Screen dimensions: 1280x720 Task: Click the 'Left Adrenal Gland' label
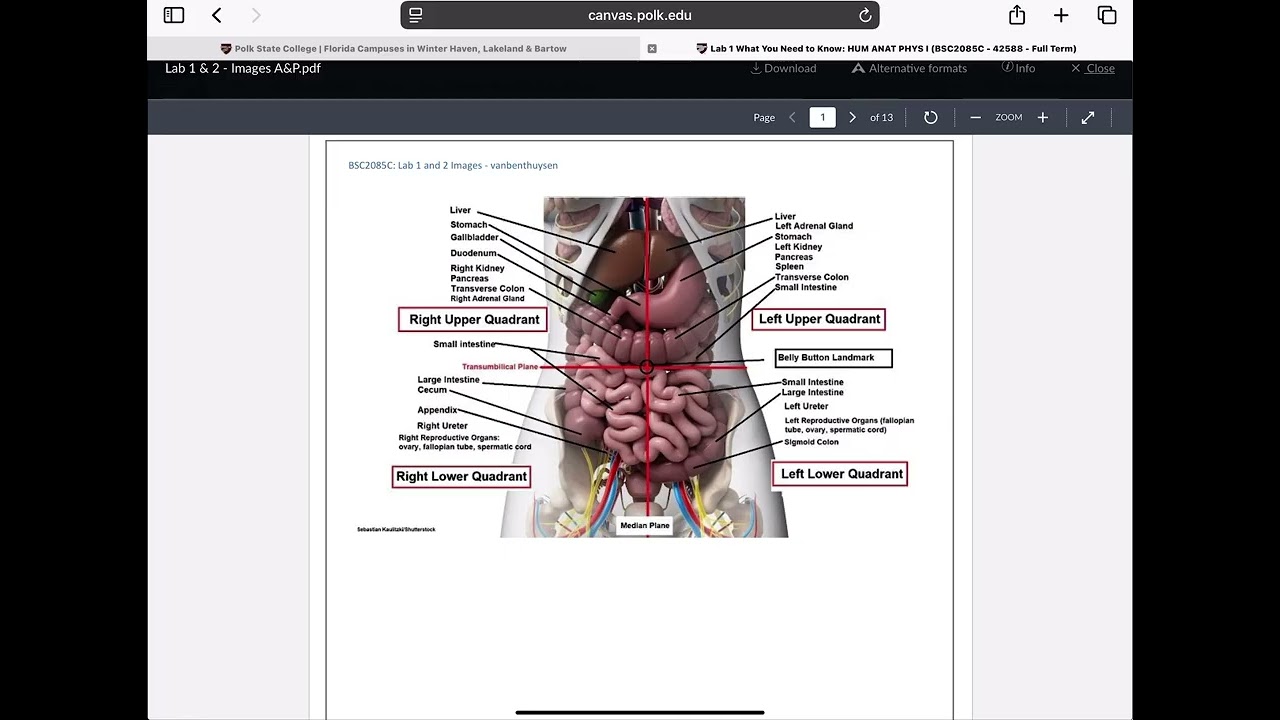(814, 226)
